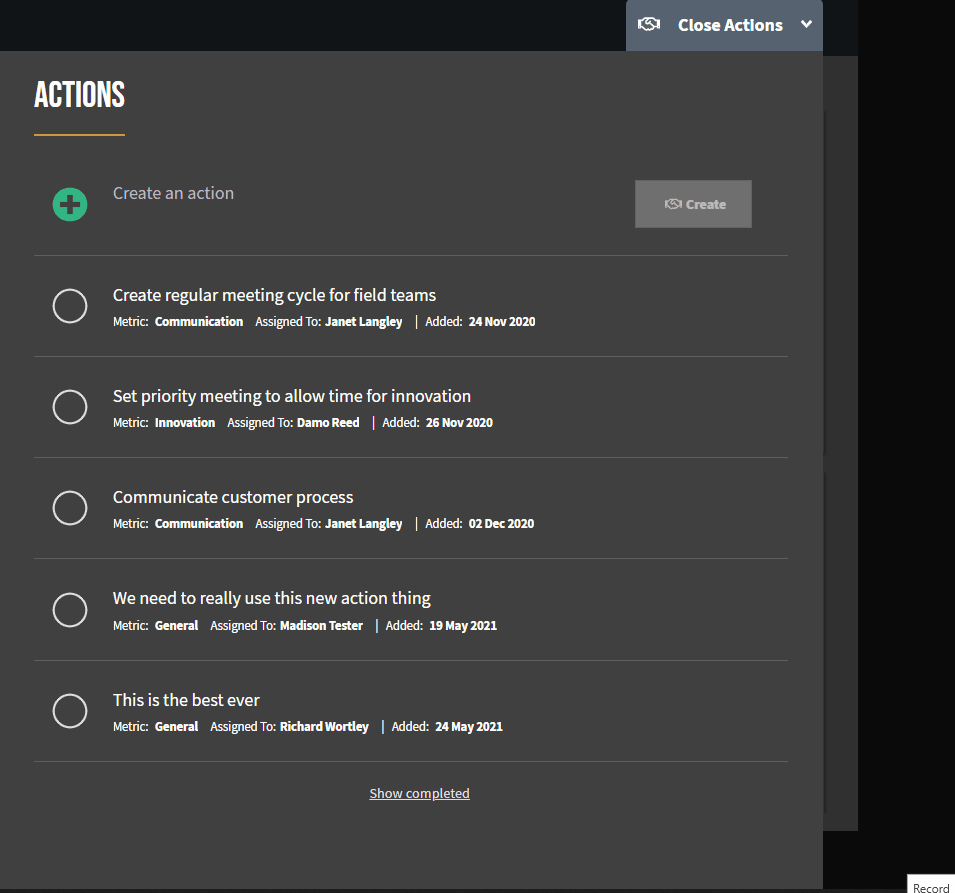Viewport: 955px width, 893px height.
Task: Click the 'Communicate customer process' title
Action: (233, 498)
